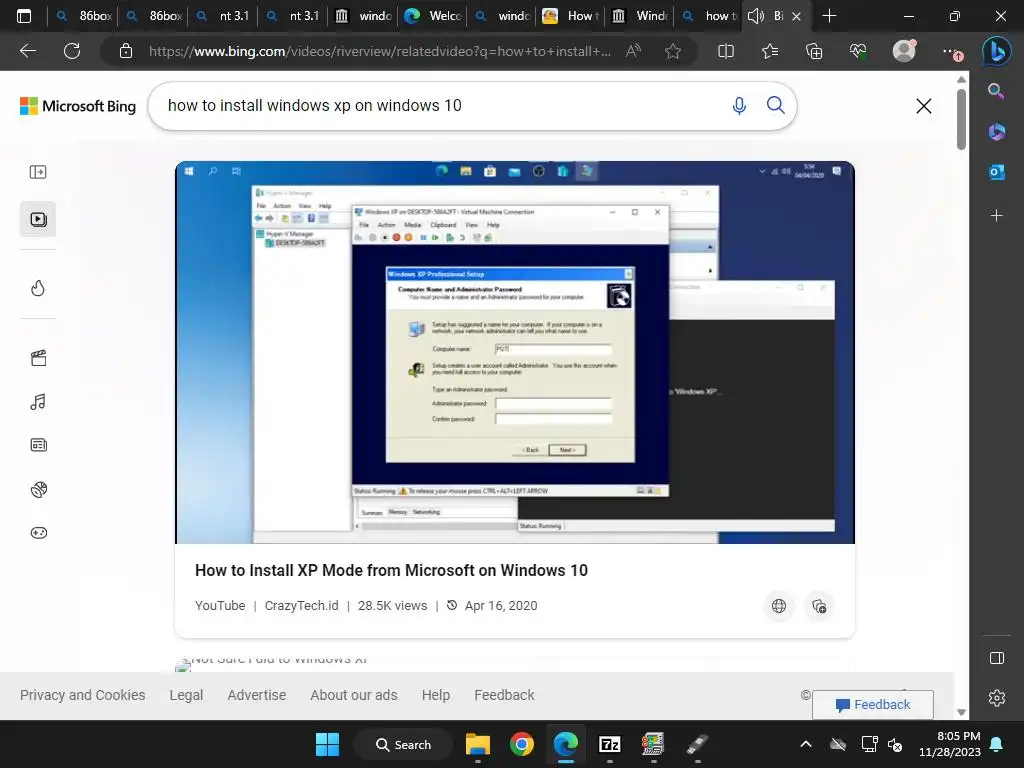Go to Microsoft Bing home logo
Screen dimensions: 1024x768
(x=78, y=106)
